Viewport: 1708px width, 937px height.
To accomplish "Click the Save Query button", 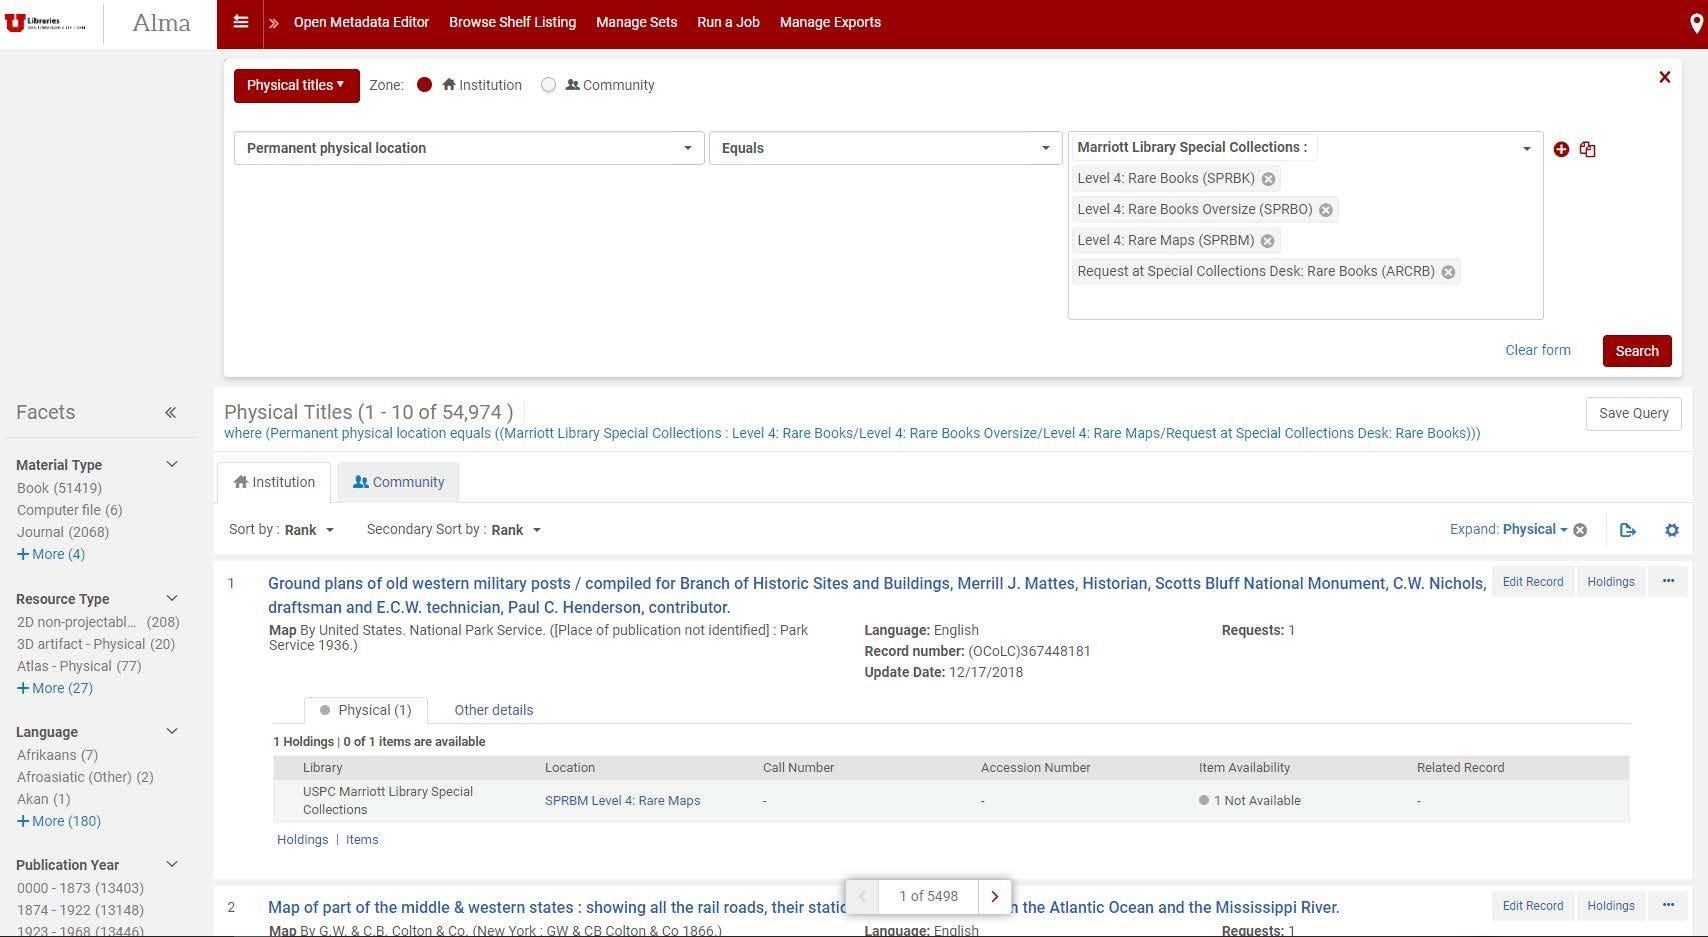I will click(1634, 413).
